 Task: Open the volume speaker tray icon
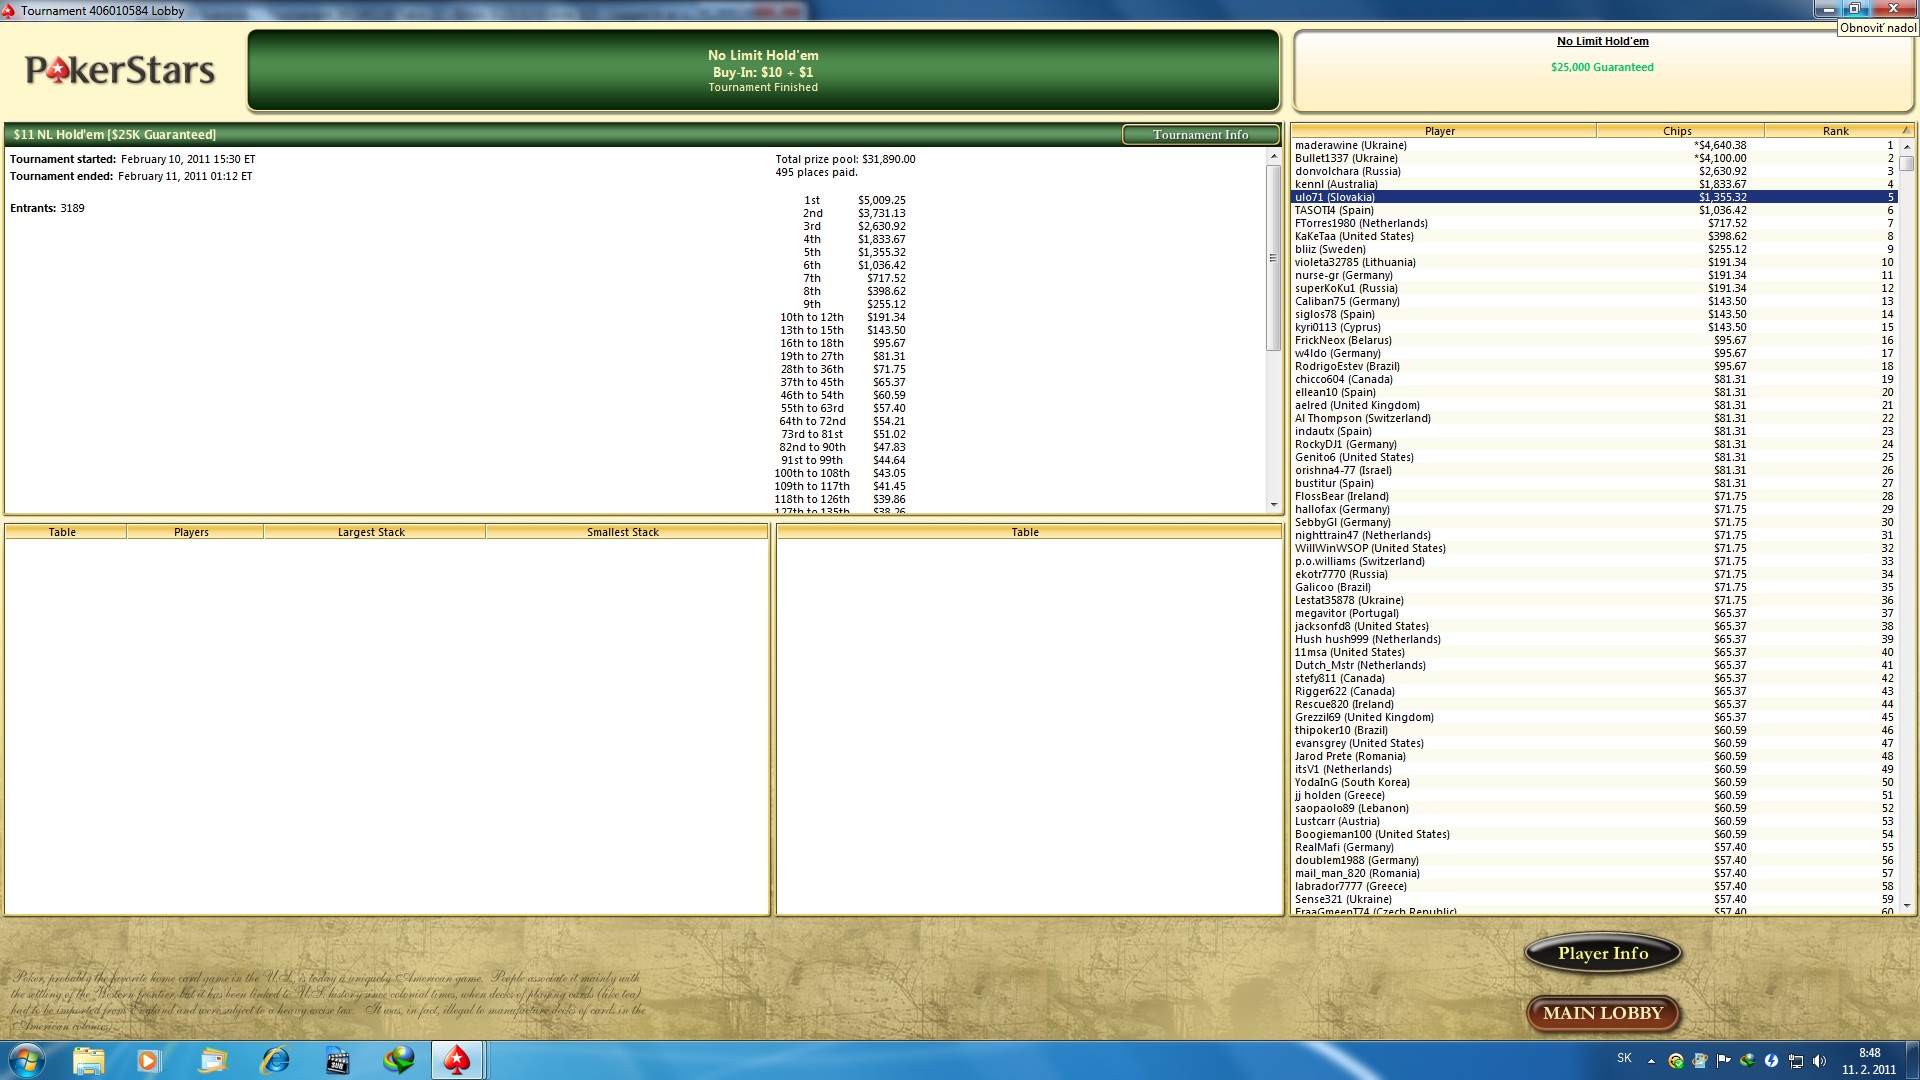point(1819,1061)
